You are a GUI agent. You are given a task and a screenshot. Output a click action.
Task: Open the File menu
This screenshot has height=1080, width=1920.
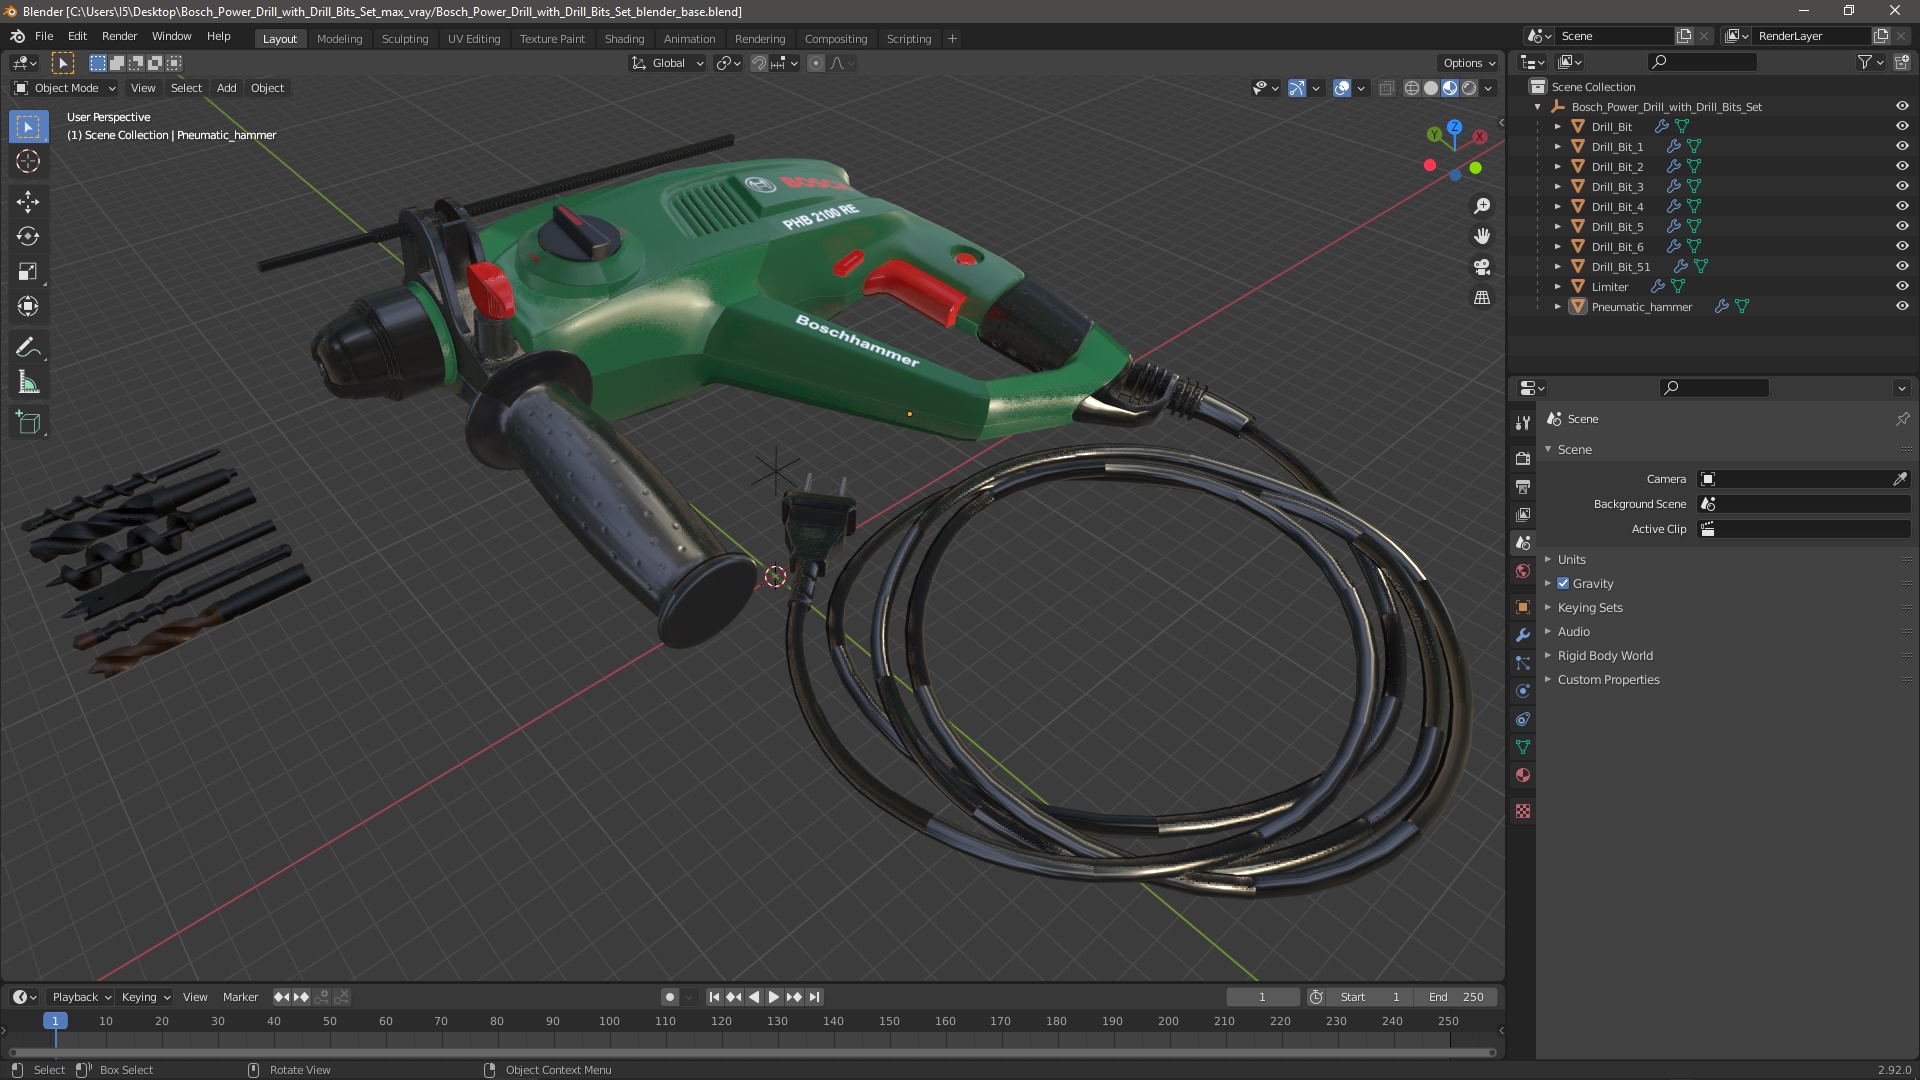point(44,36)
